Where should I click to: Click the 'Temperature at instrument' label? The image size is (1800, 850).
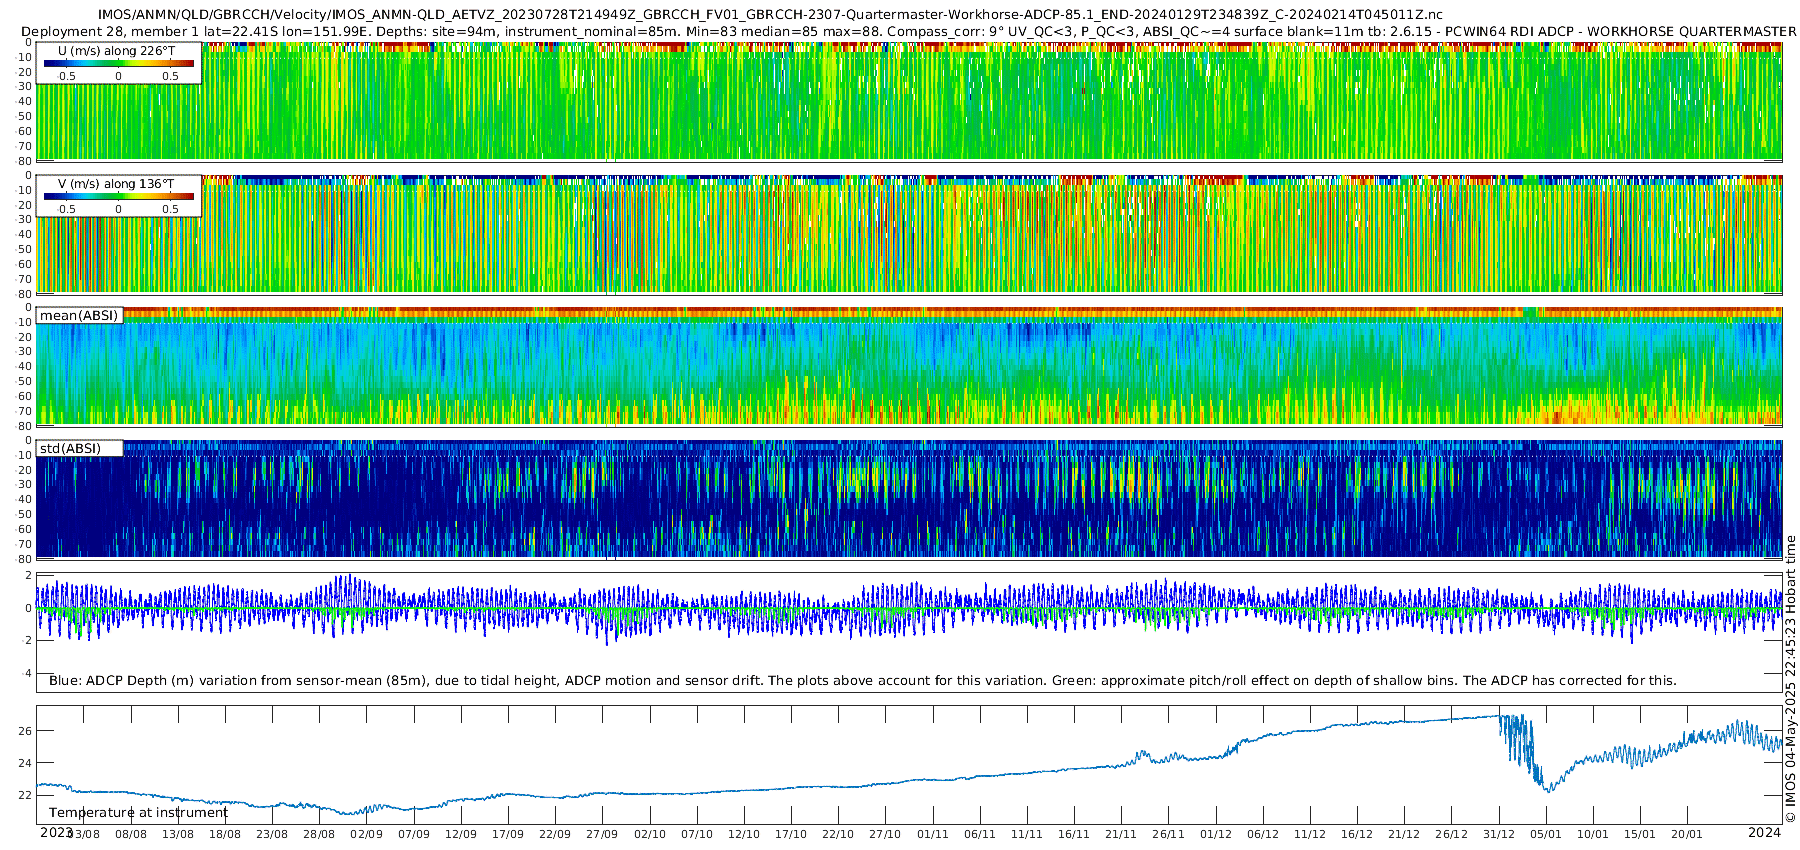(x=138, y=812)
